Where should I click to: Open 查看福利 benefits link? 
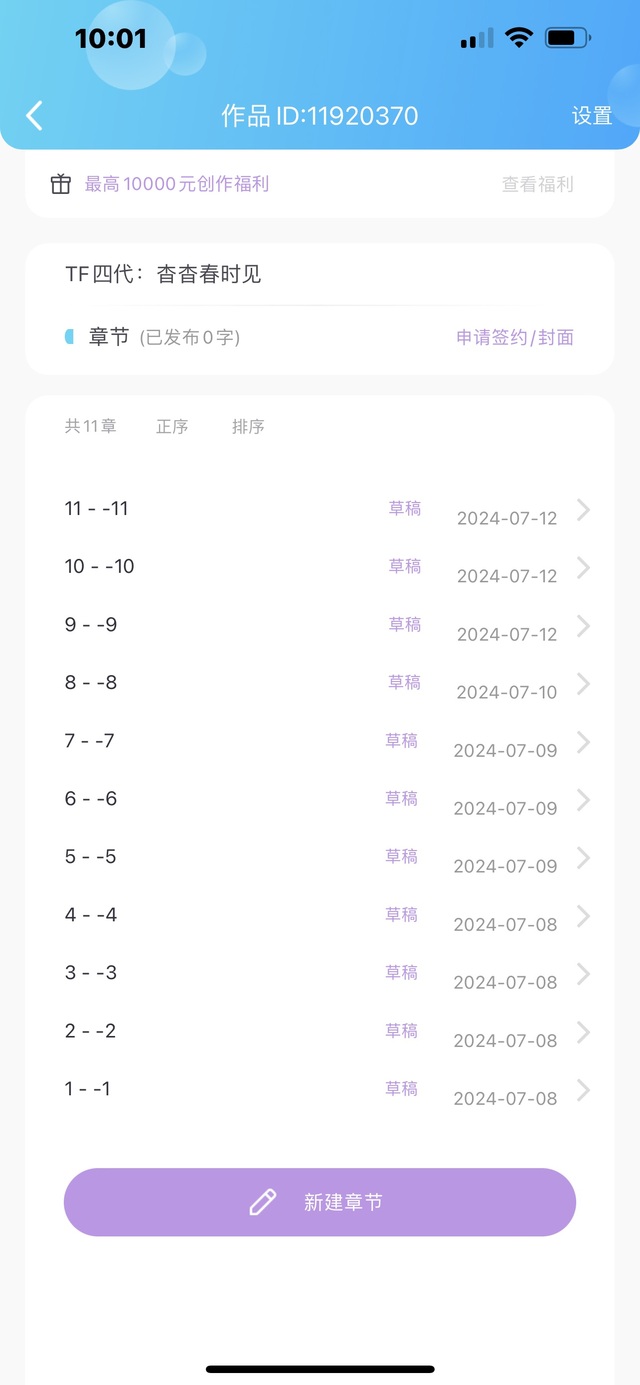point(538,184)
